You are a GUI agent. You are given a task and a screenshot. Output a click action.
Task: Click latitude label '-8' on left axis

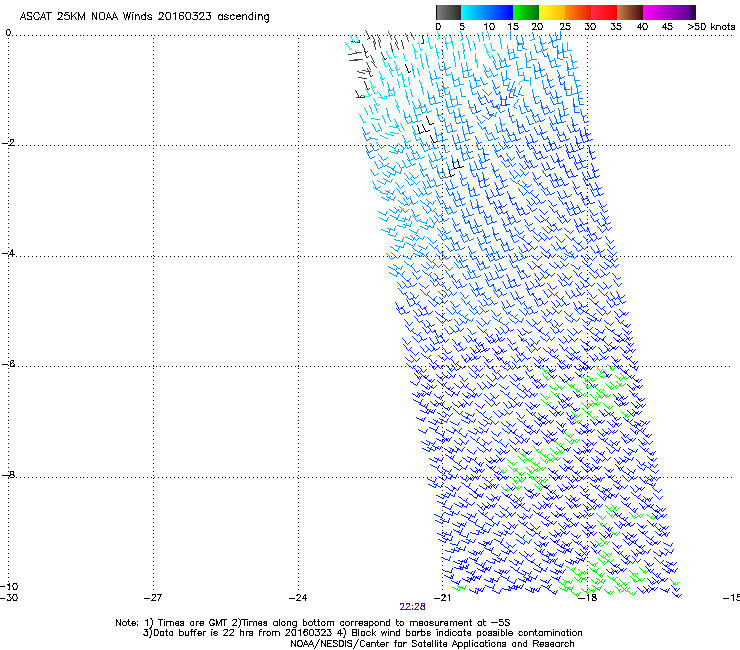[x=8, y=475]
